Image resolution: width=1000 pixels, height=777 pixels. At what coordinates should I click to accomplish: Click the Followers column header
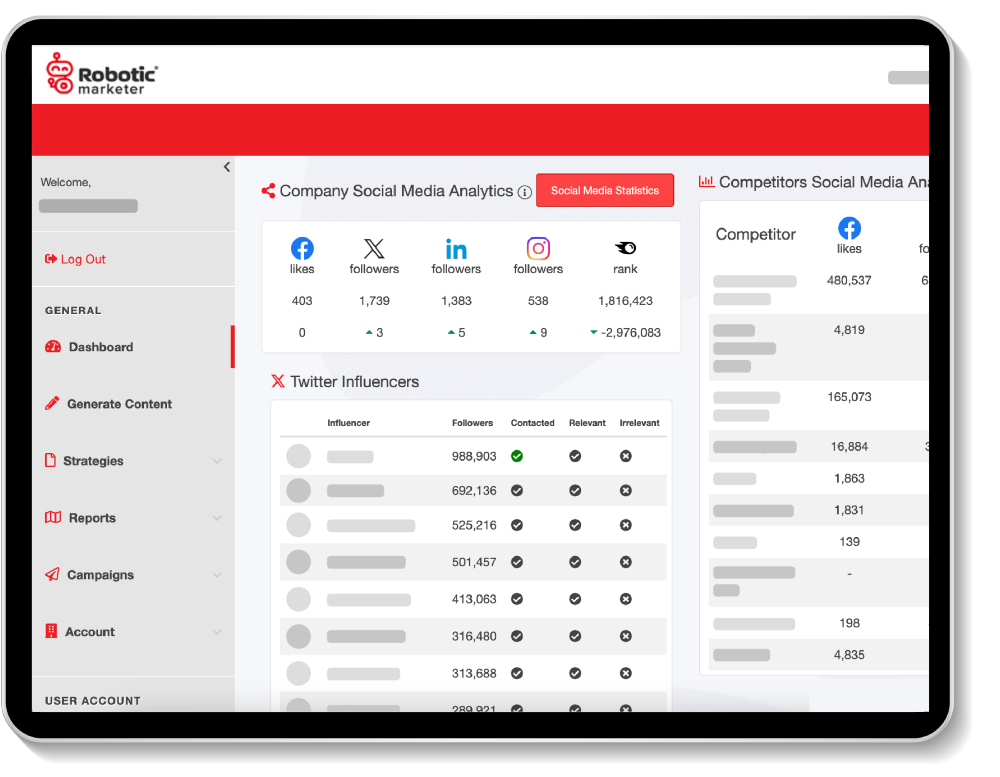tap(472, 423)
